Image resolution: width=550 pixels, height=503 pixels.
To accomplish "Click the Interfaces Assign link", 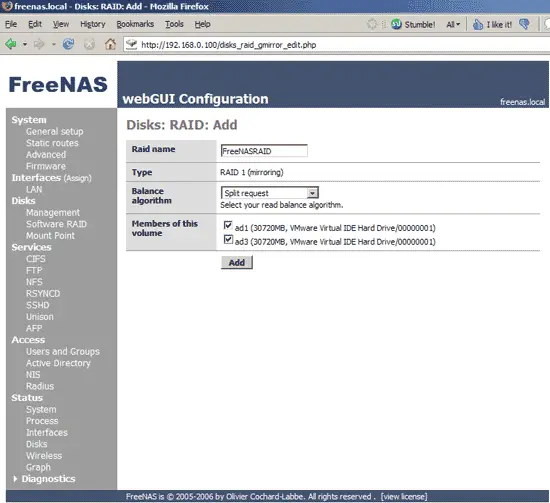I will click(x=77, y=178).
